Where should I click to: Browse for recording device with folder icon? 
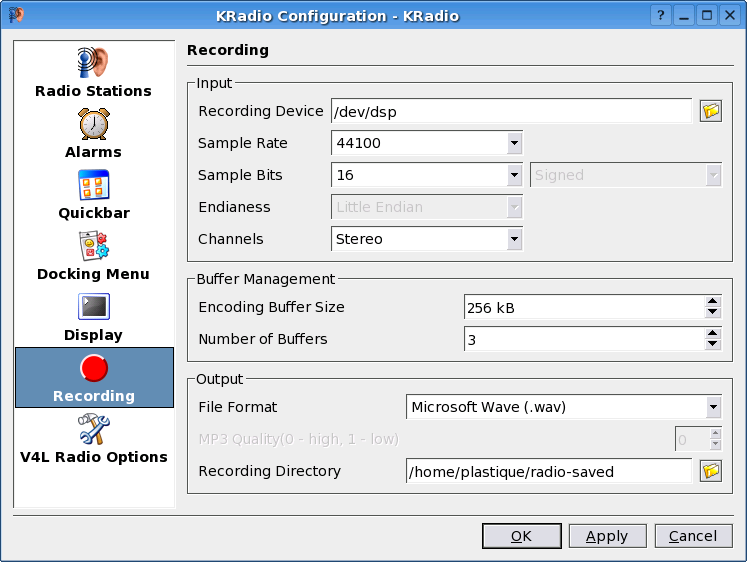(711, 111)
